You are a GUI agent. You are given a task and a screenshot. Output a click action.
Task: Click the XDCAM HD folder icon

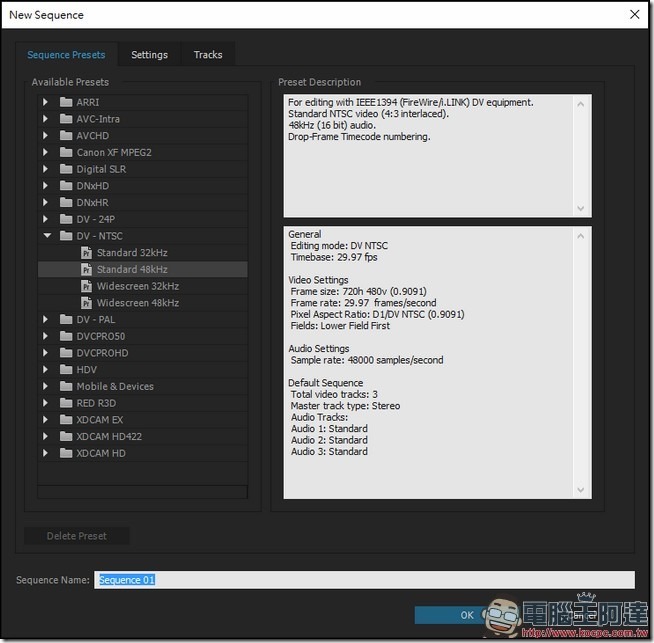tap(66, 453)
